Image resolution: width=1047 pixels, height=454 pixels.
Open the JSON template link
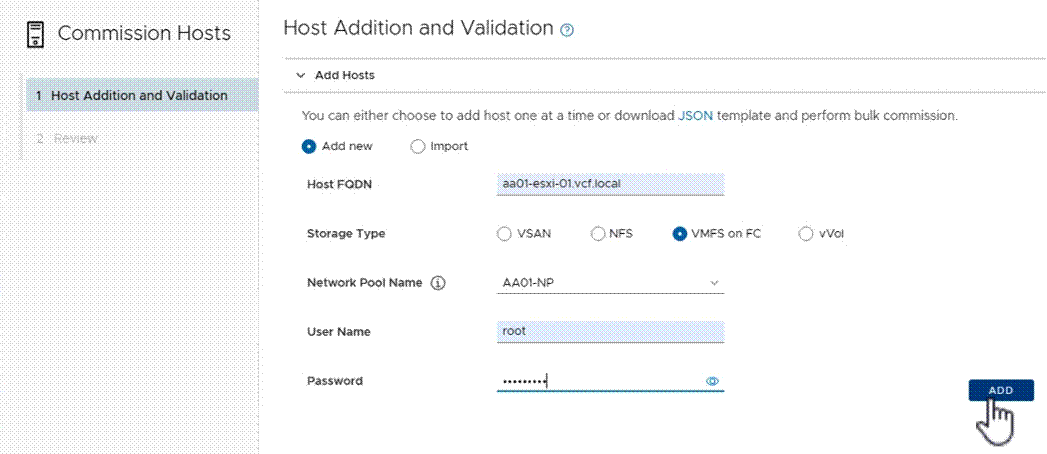tap(695, 116)
